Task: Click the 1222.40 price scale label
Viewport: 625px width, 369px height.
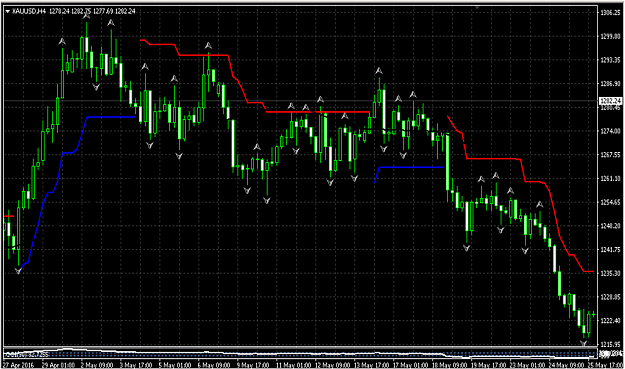Action: coord(610,321)
